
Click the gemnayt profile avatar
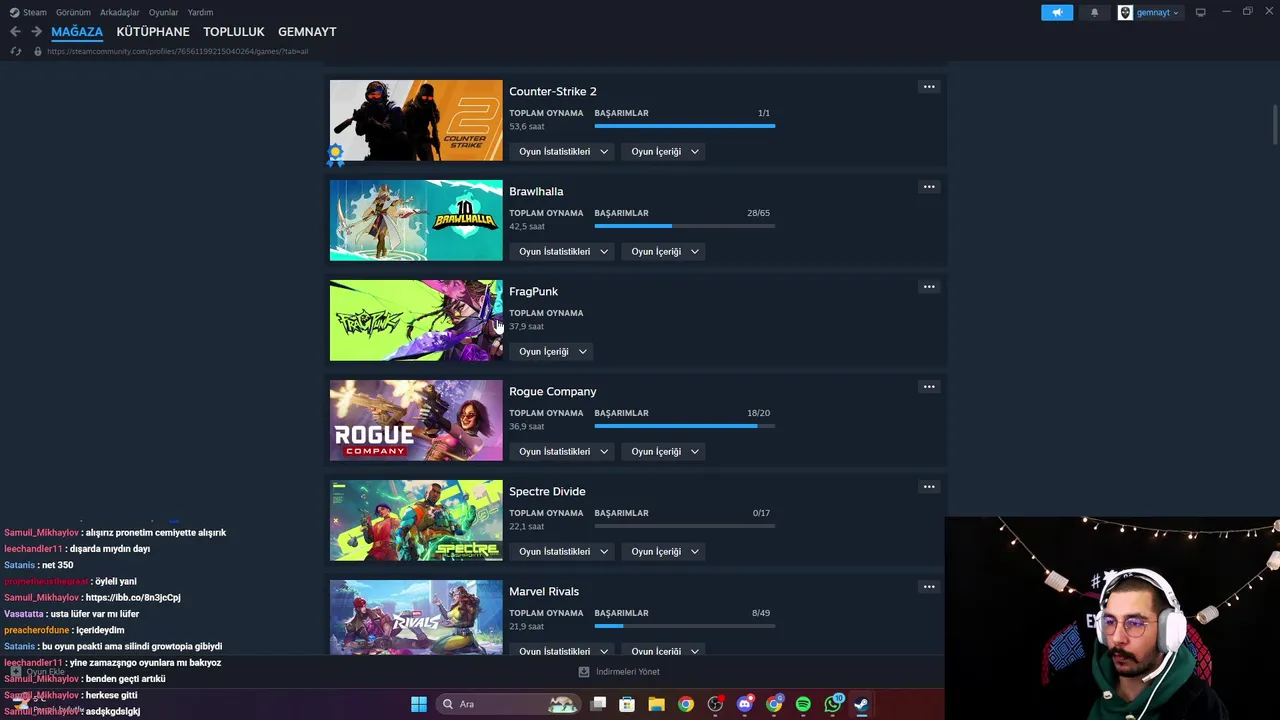(1125, 12)
